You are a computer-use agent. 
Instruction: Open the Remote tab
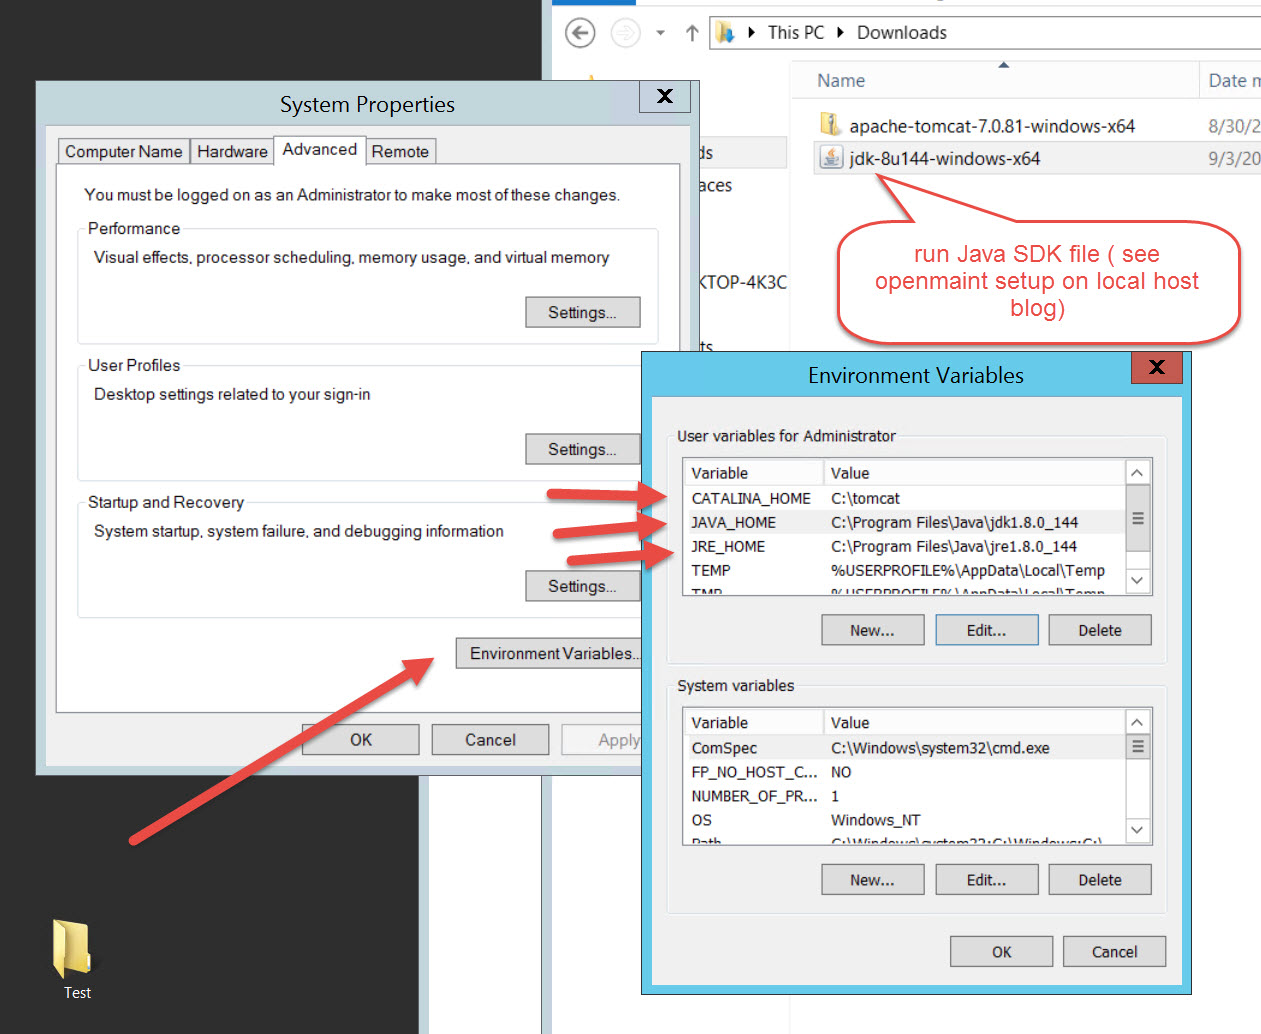400,151
